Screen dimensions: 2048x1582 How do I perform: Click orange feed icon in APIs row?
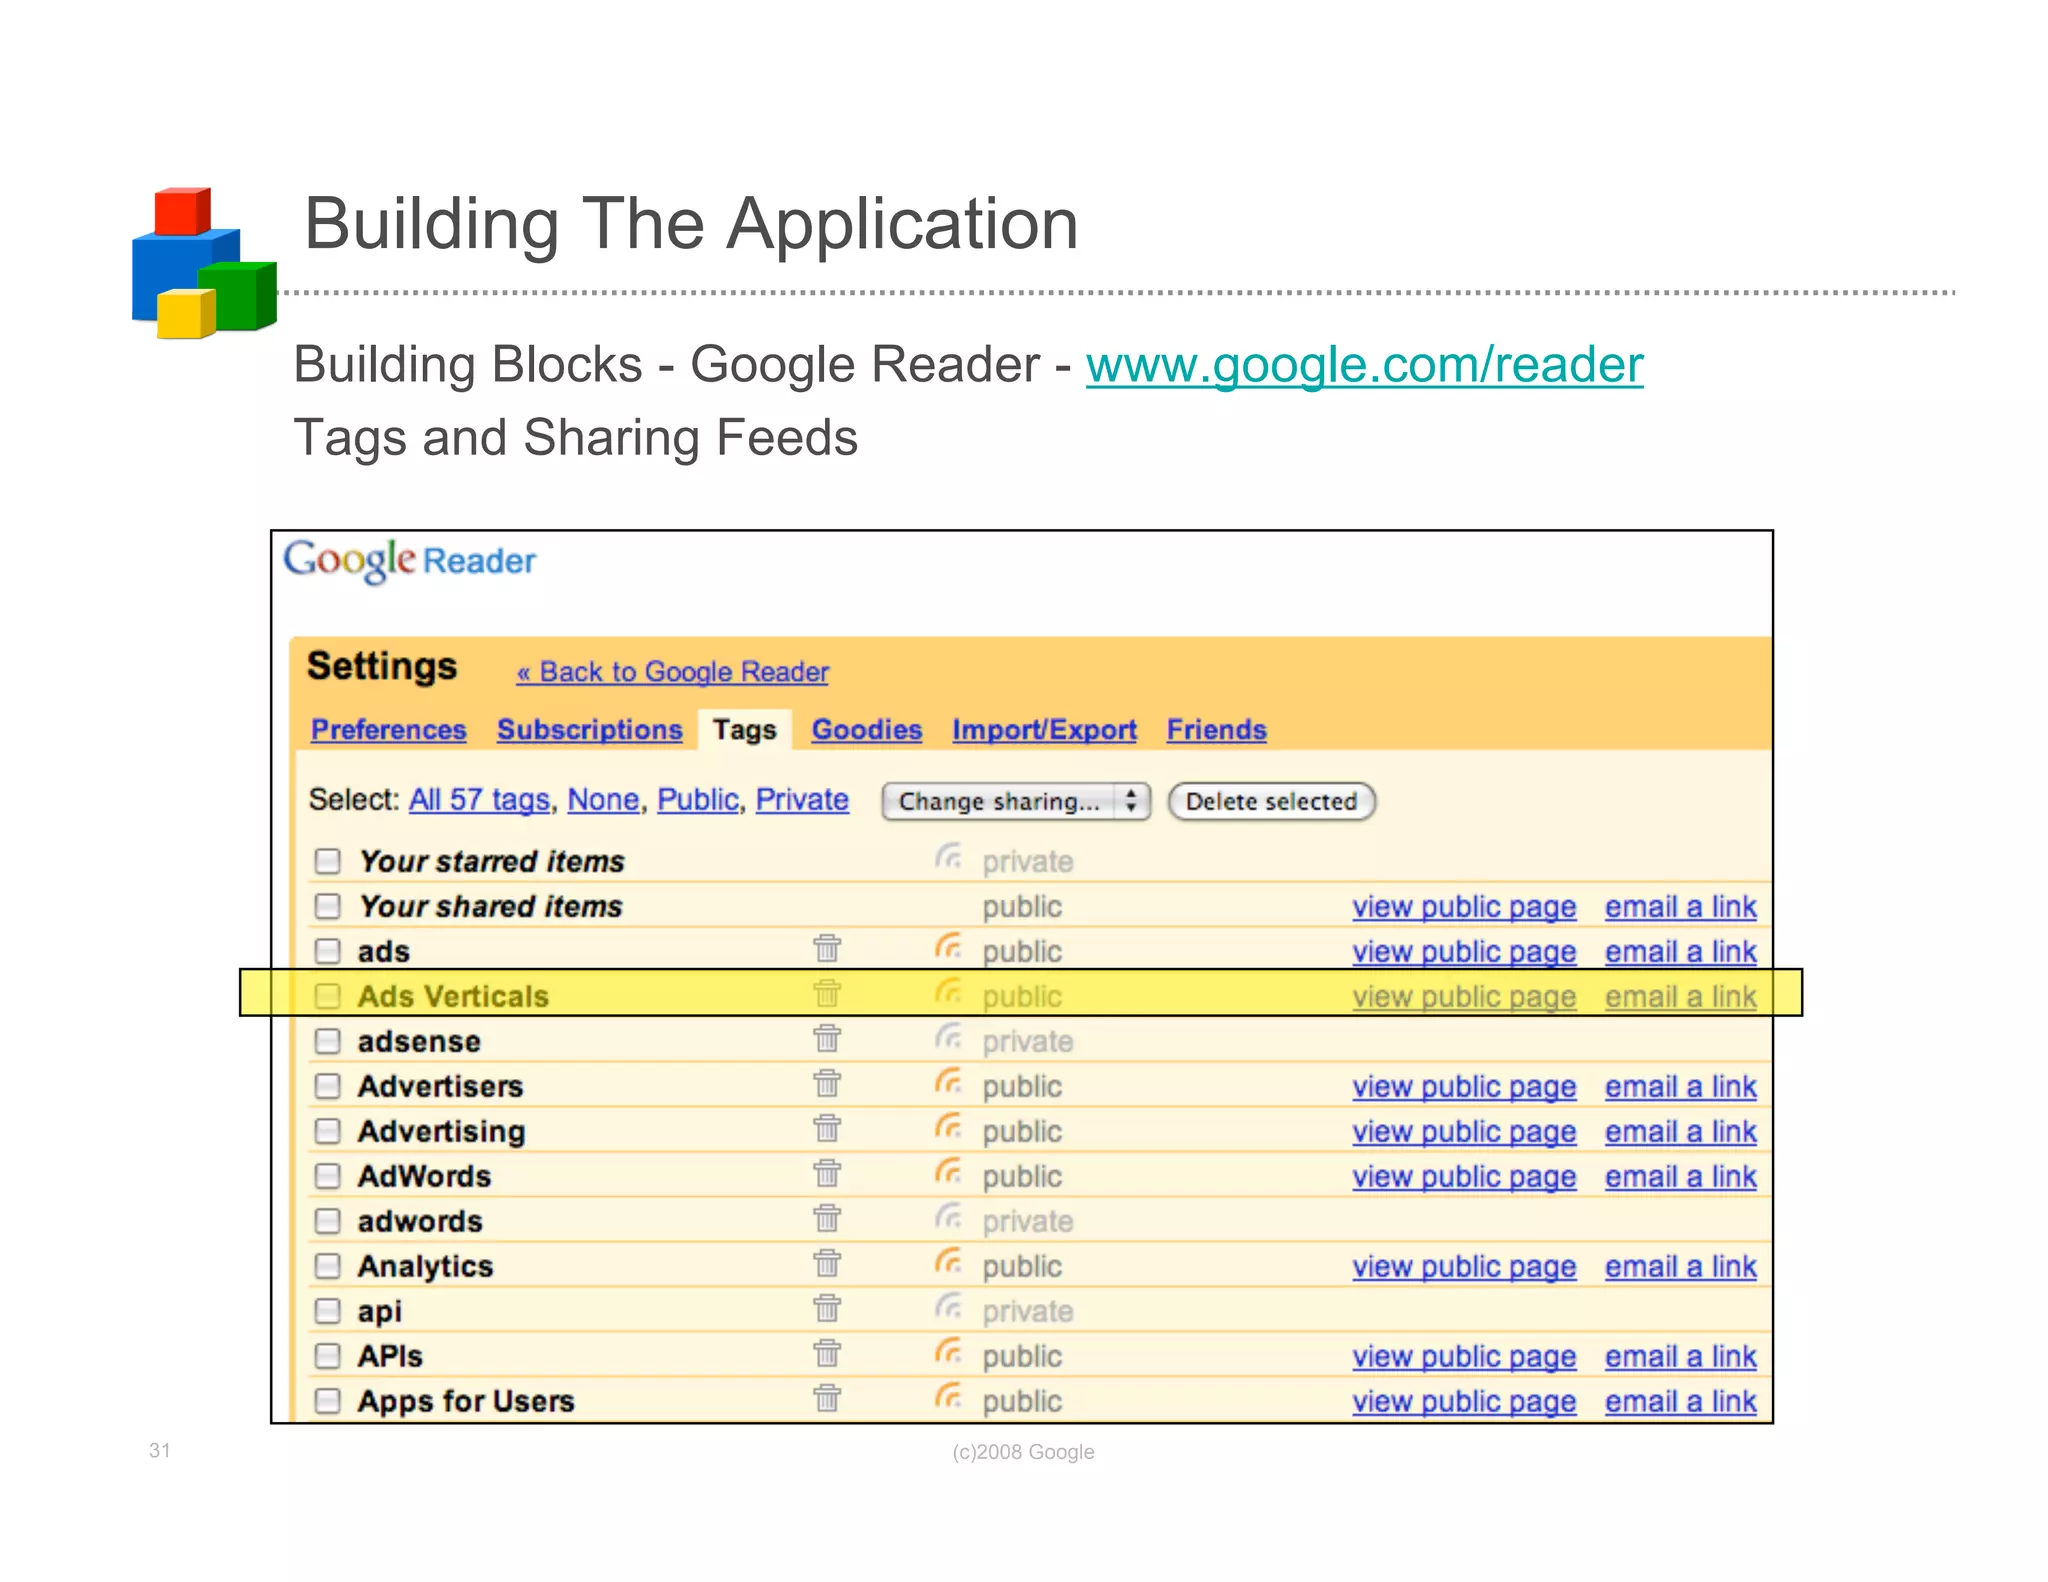[948, 1352]
